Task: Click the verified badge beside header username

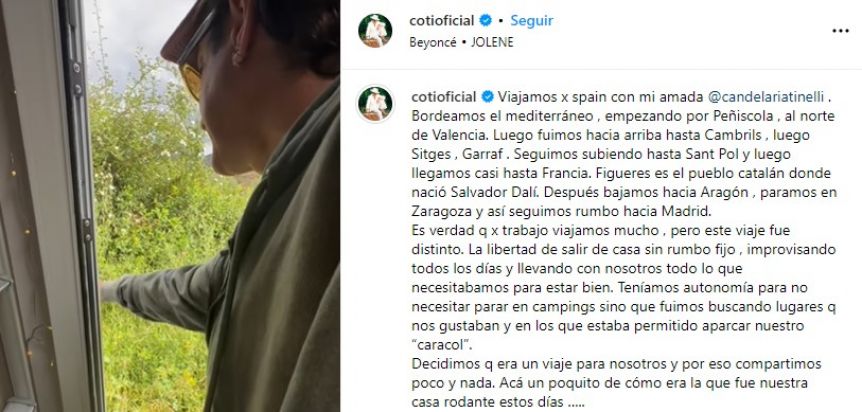Action: [x=485, y=21]
